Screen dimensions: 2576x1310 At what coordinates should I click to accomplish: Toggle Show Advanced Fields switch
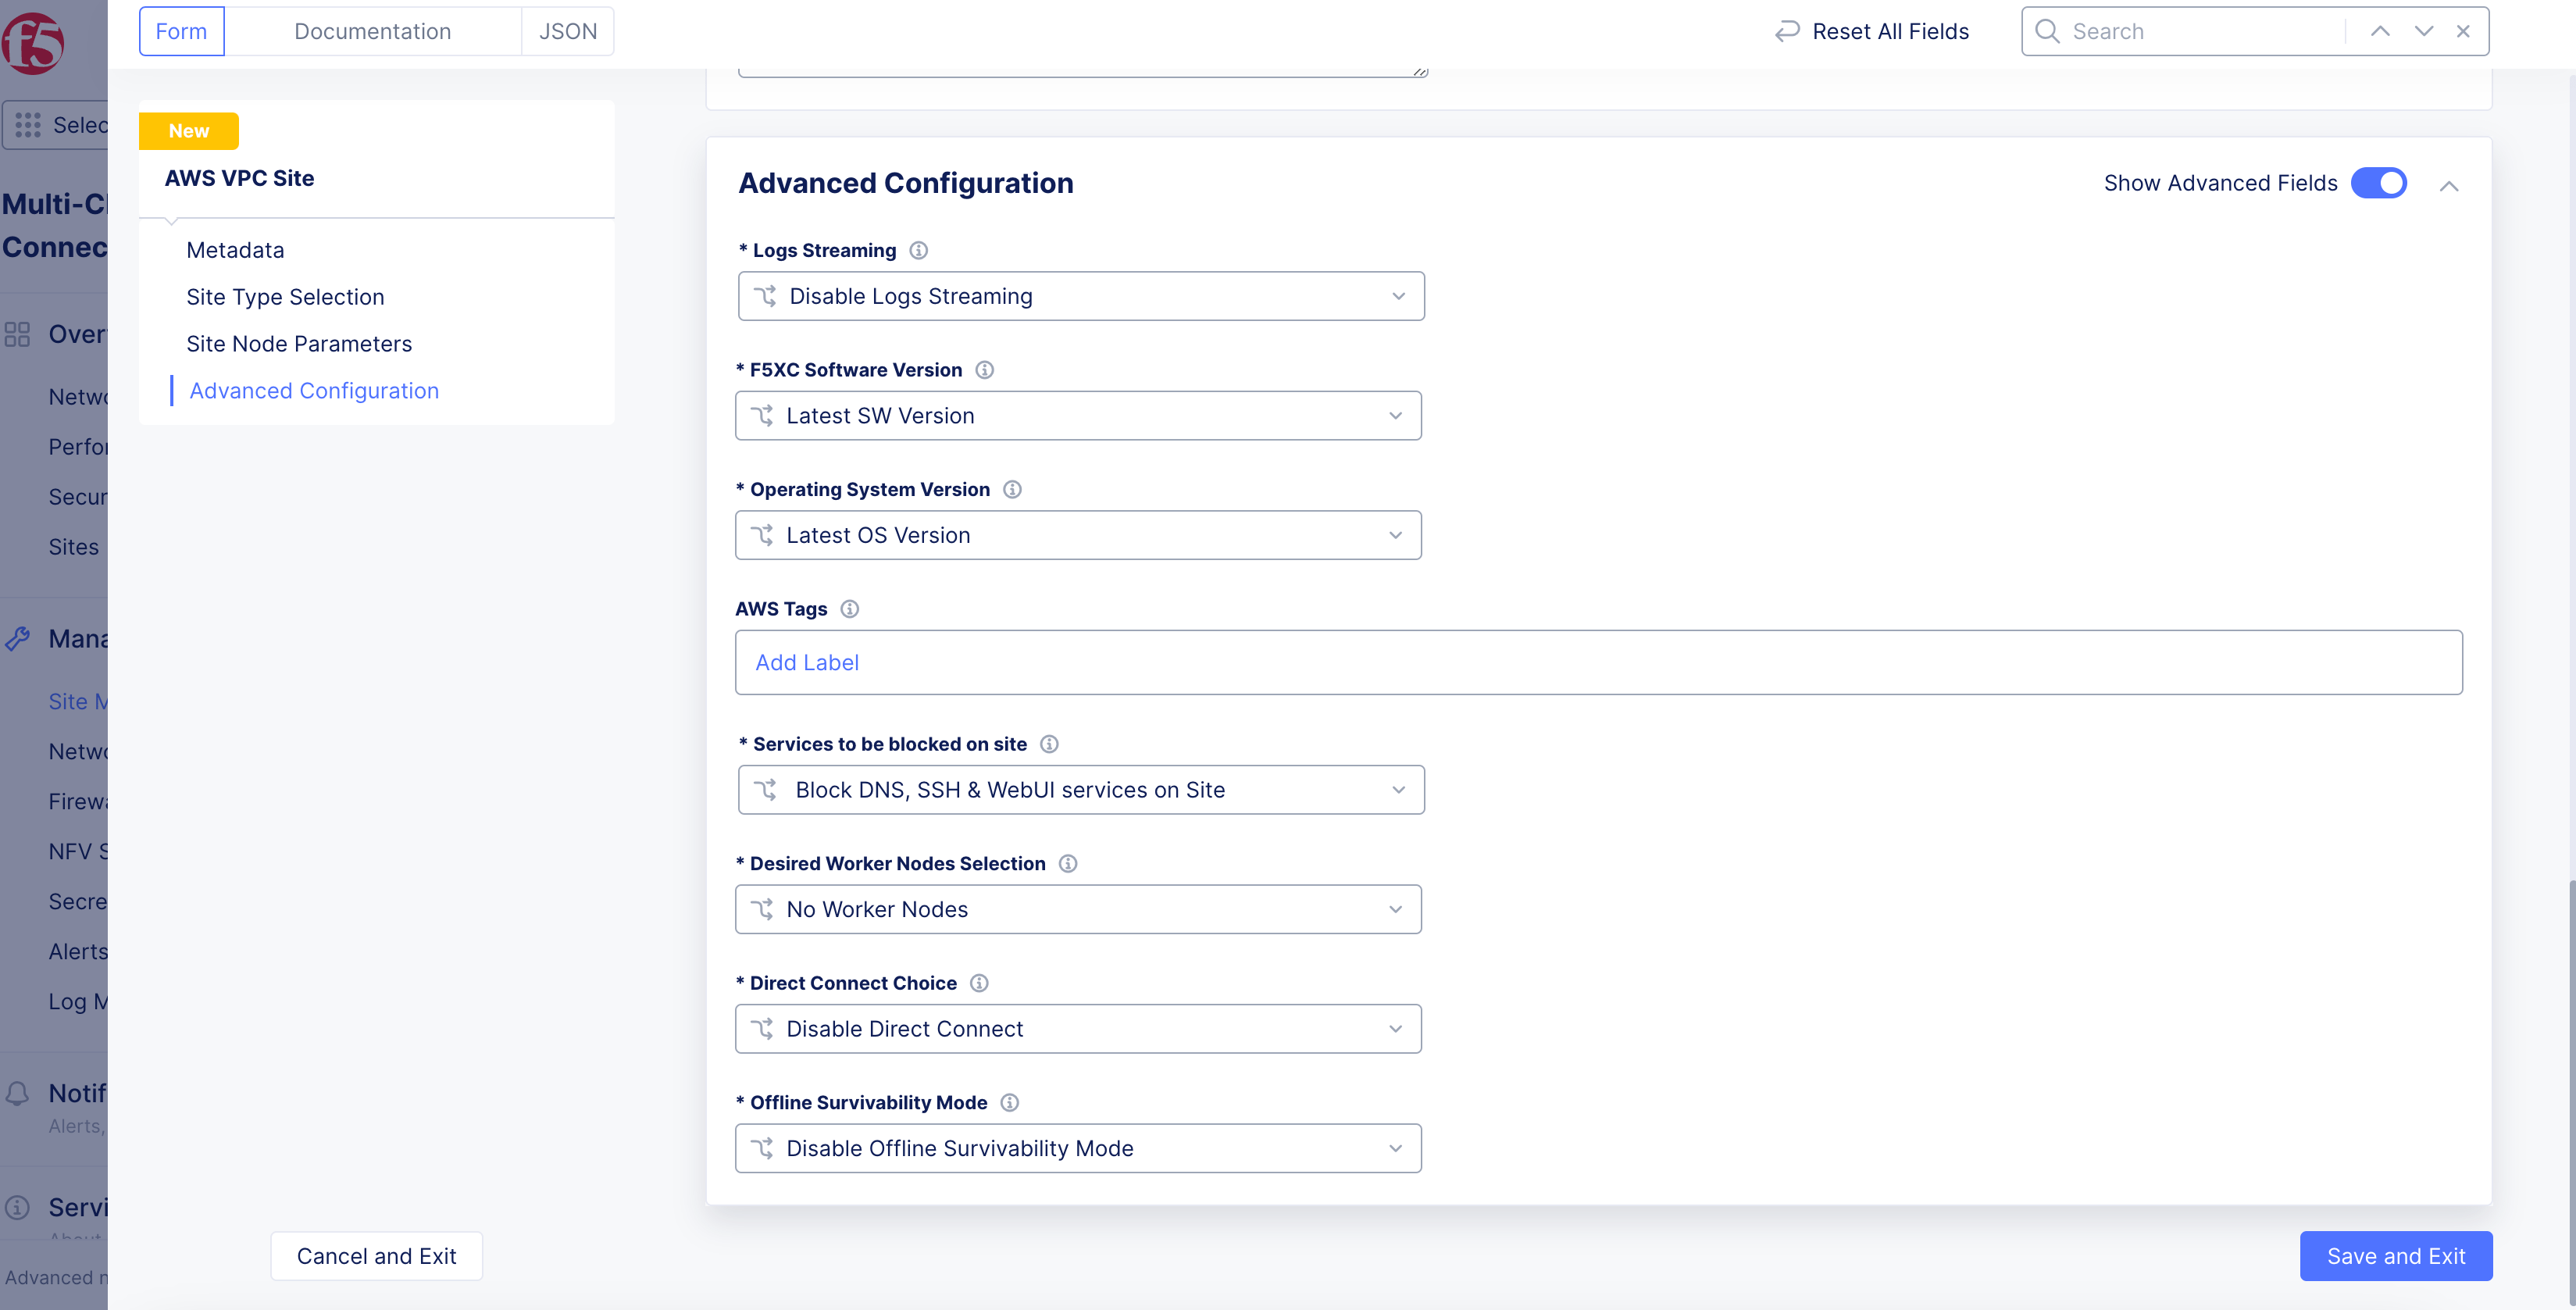click(x=2378, y=183)
